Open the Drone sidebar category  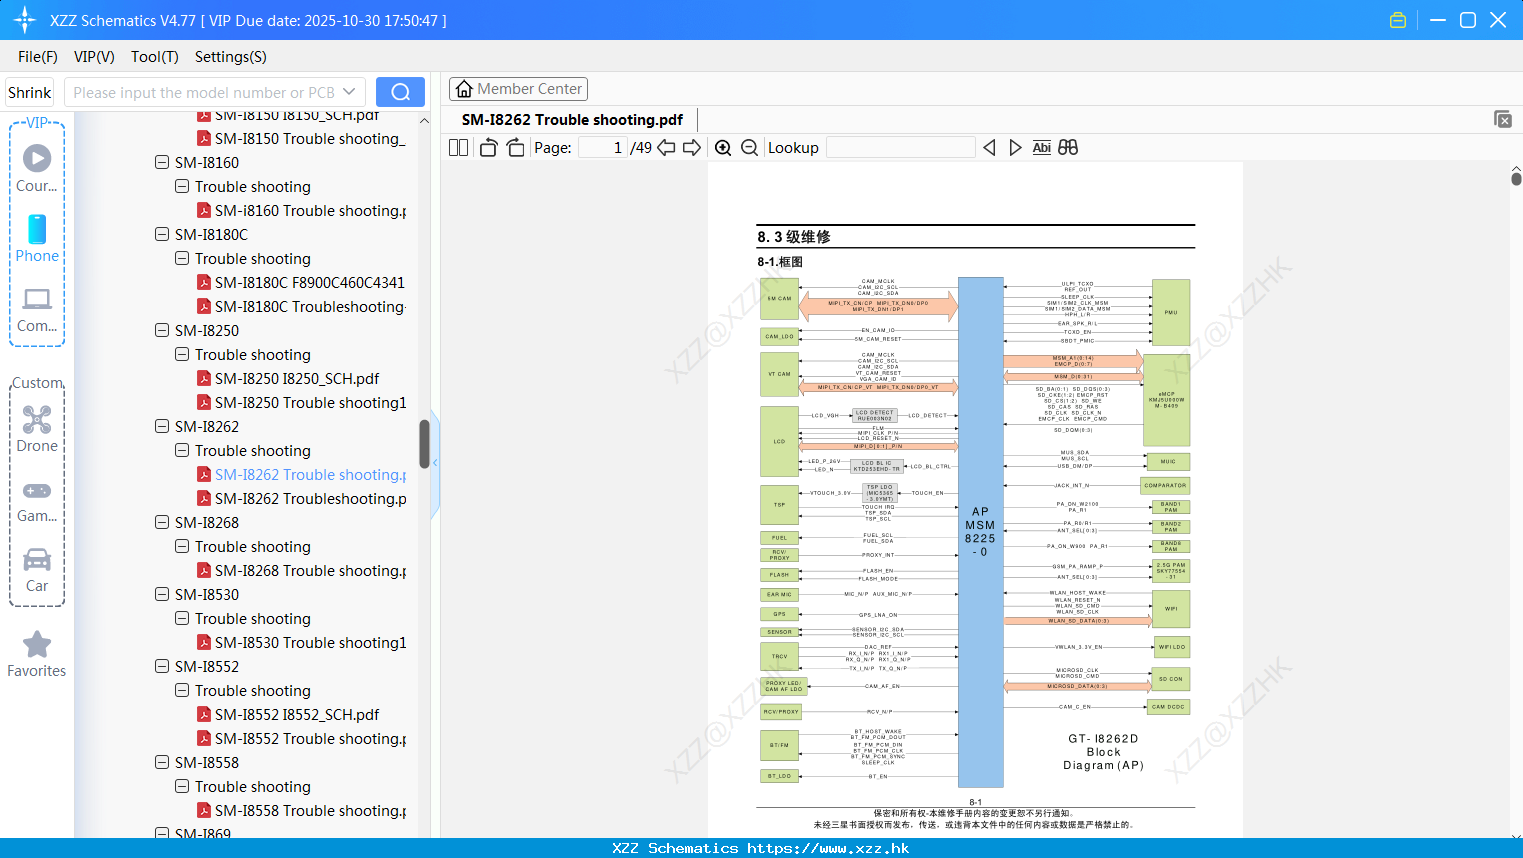click(x=37, y=429)
